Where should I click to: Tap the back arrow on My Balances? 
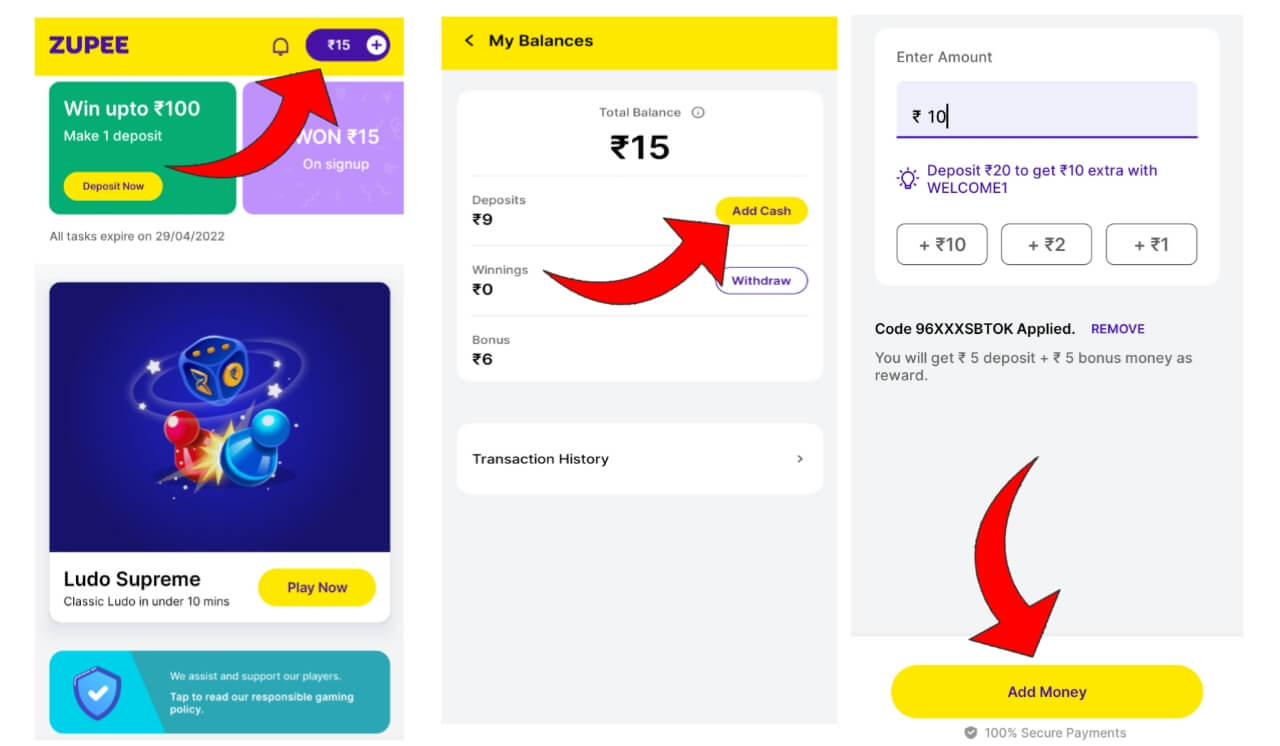click(470, 41)
